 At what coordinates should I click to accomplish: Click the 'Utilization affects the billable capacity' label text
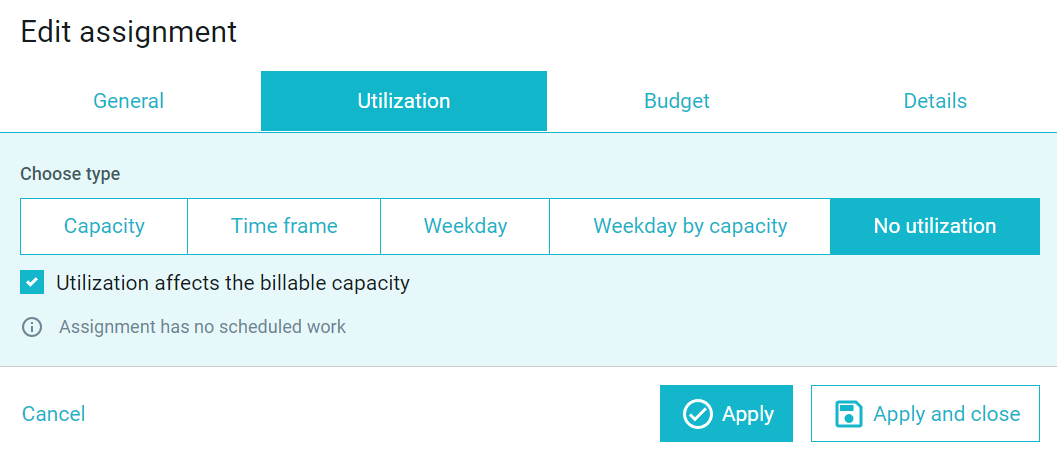click(x=233, y=283)
